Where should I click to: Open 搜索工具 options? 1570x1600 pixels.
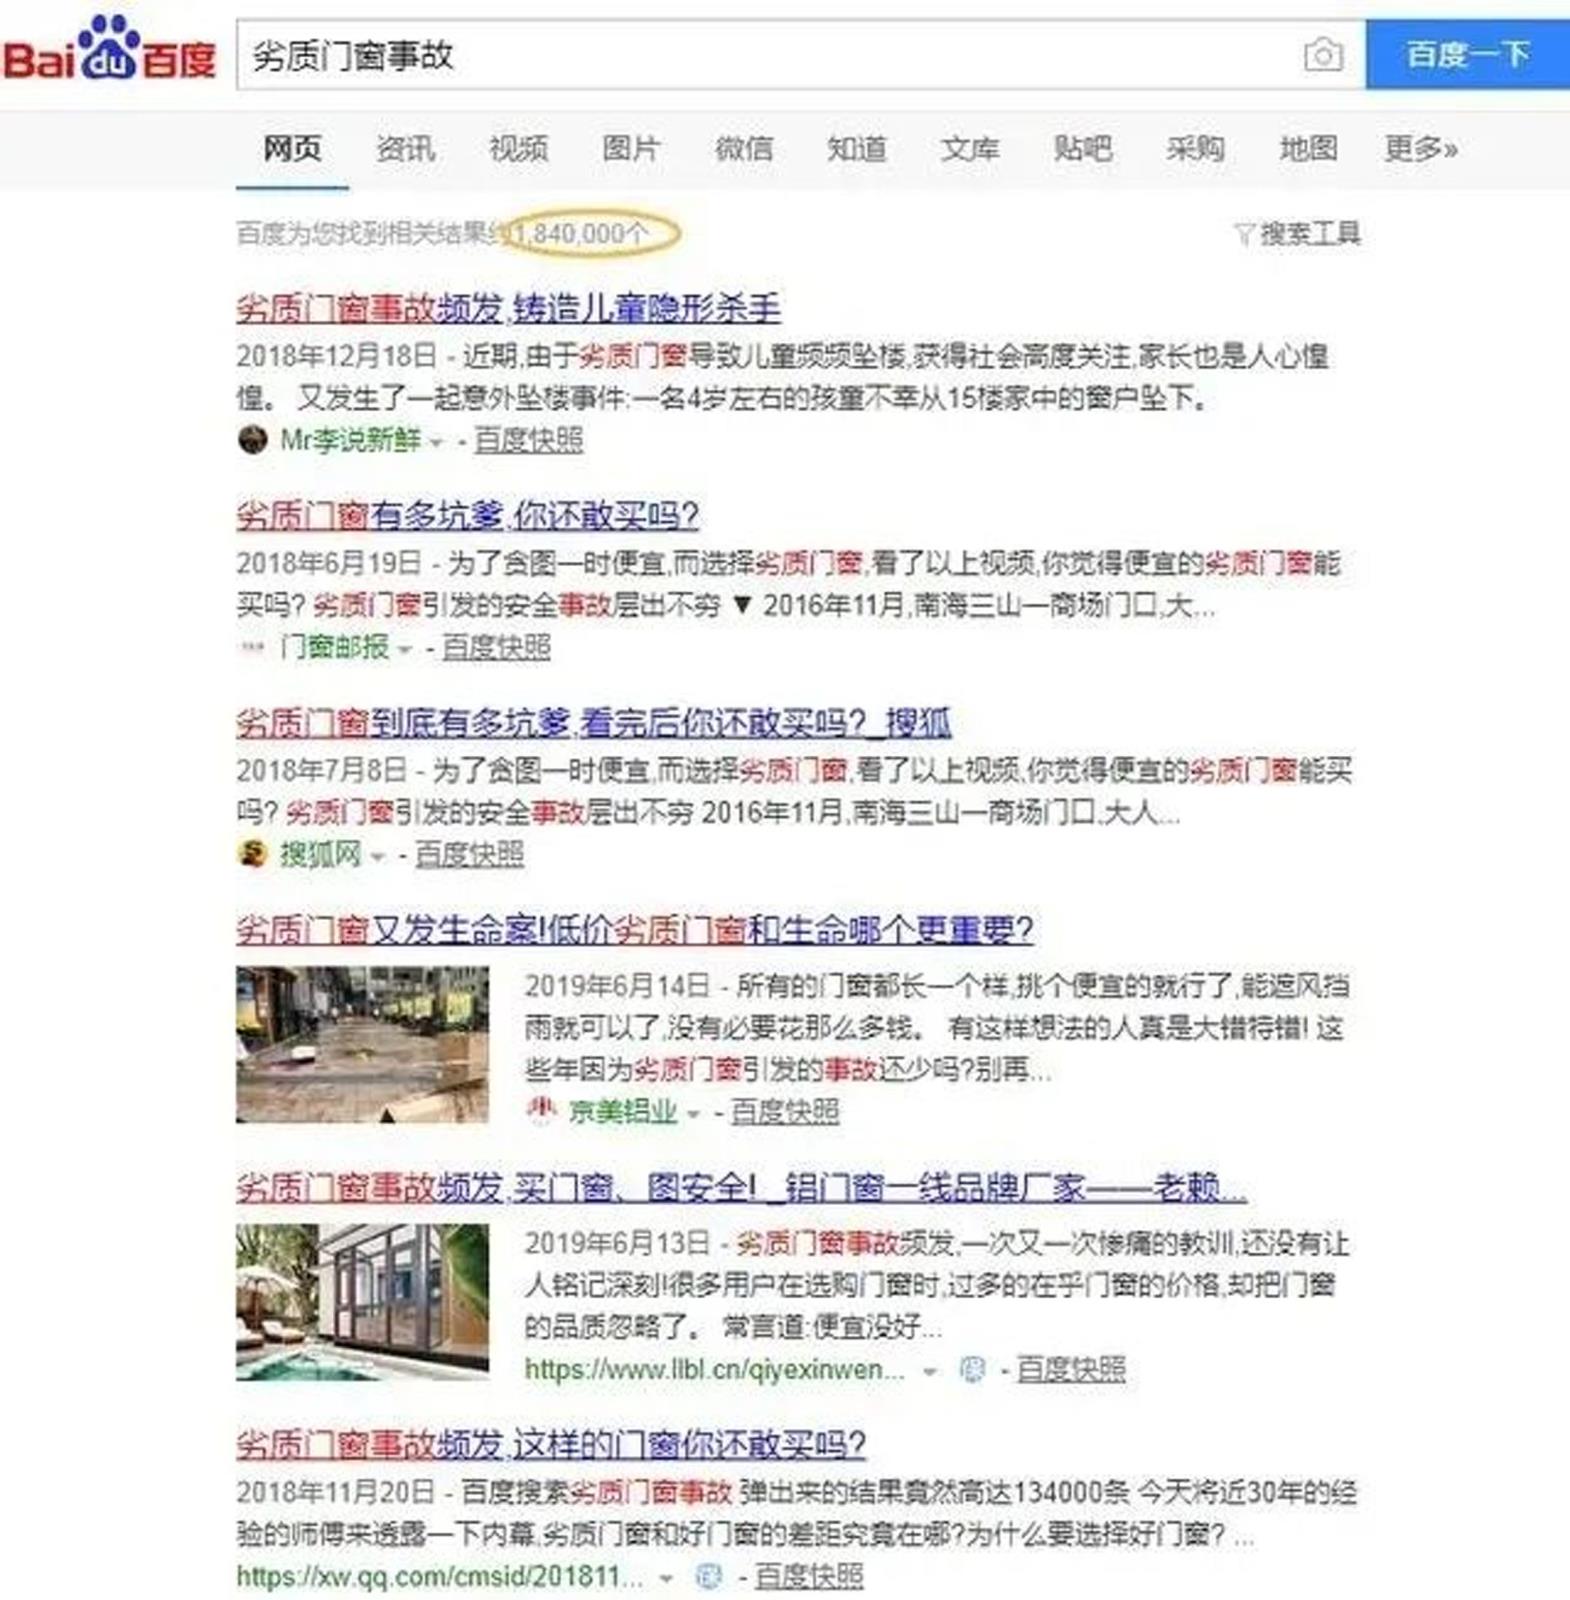point(1309,234)
